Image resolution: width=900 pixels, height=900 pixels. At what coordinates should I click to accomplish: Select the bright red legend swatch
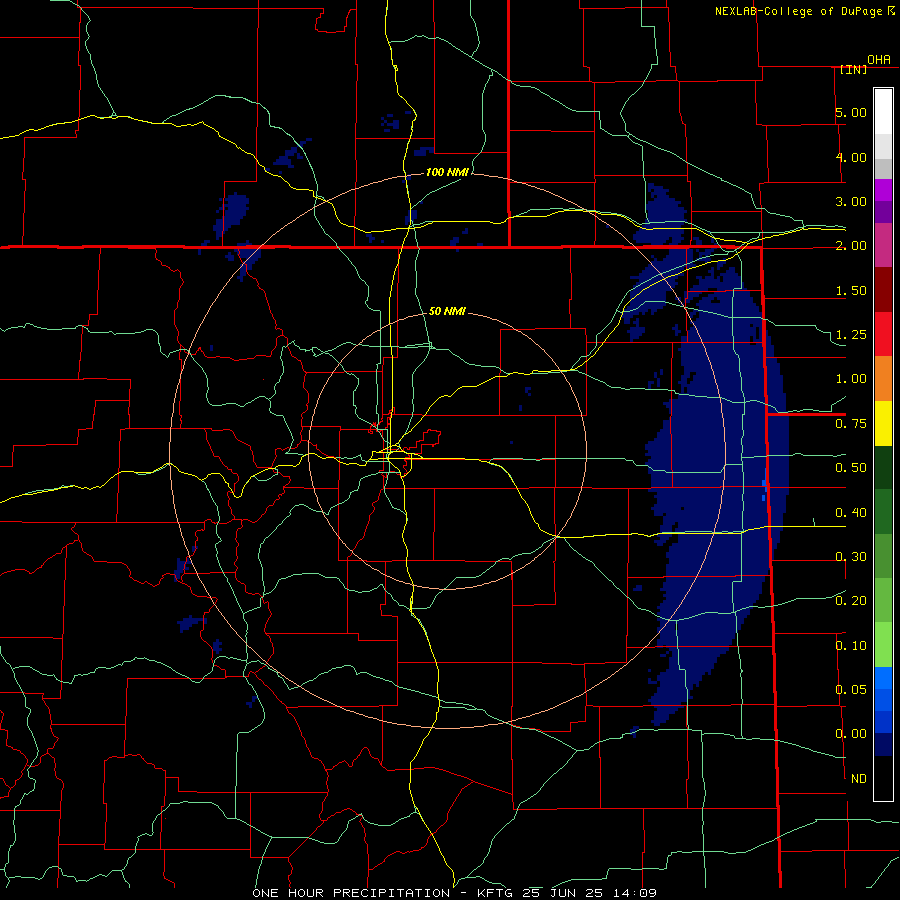click(883, 334)
